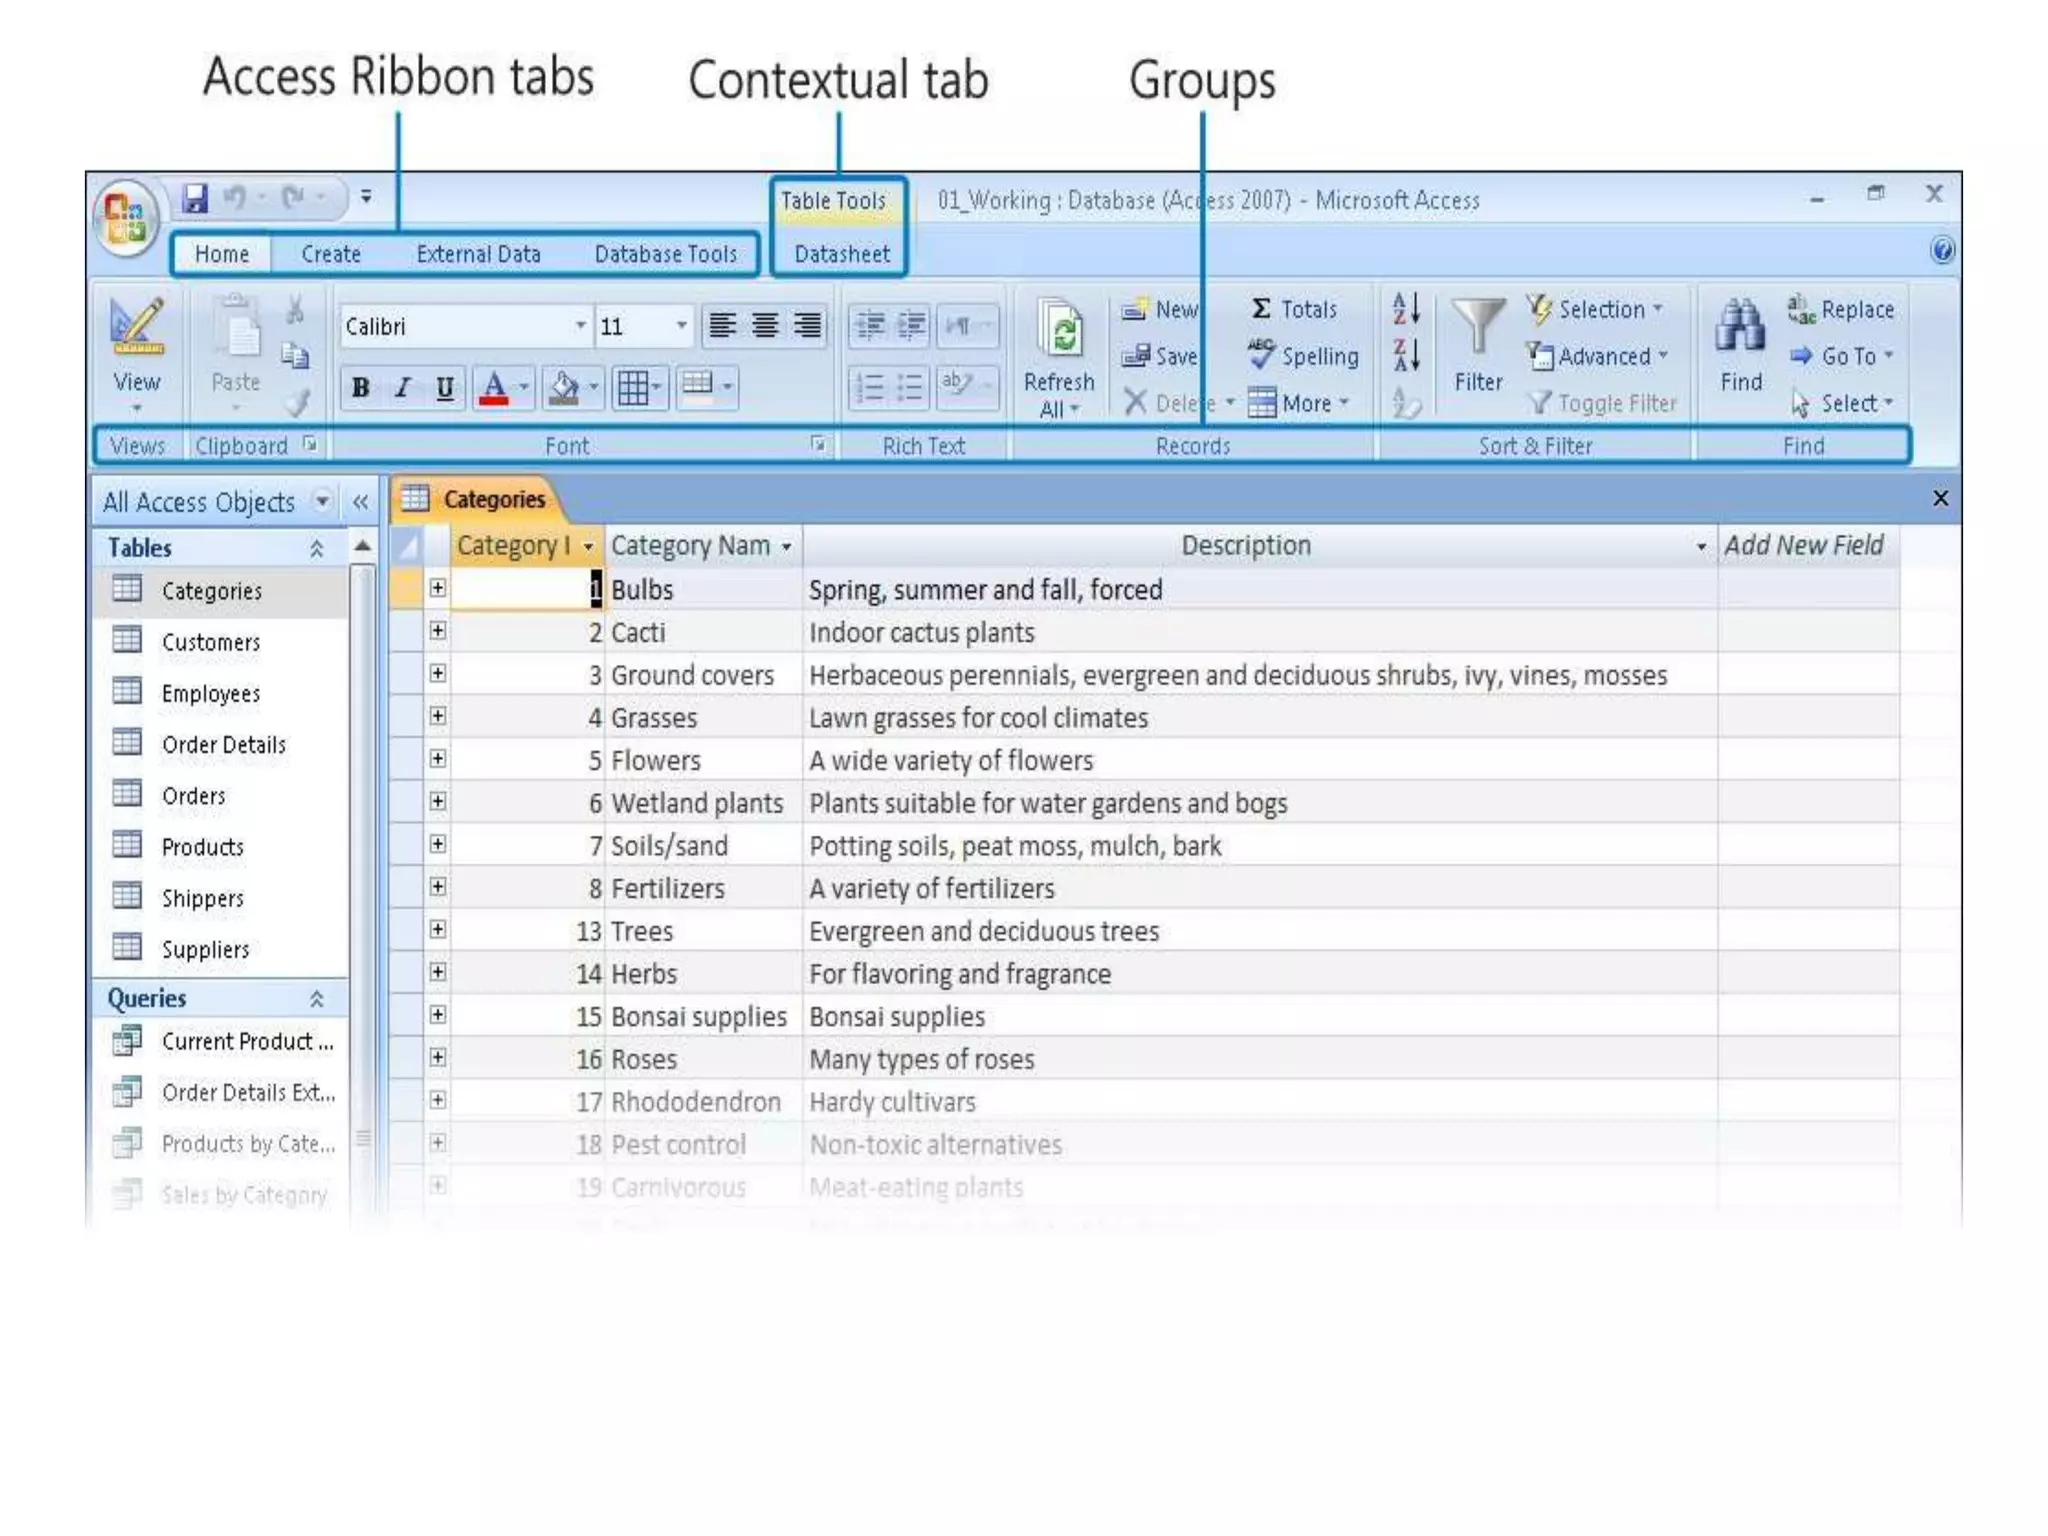Open the Database Tools tab

pos(665,254)
